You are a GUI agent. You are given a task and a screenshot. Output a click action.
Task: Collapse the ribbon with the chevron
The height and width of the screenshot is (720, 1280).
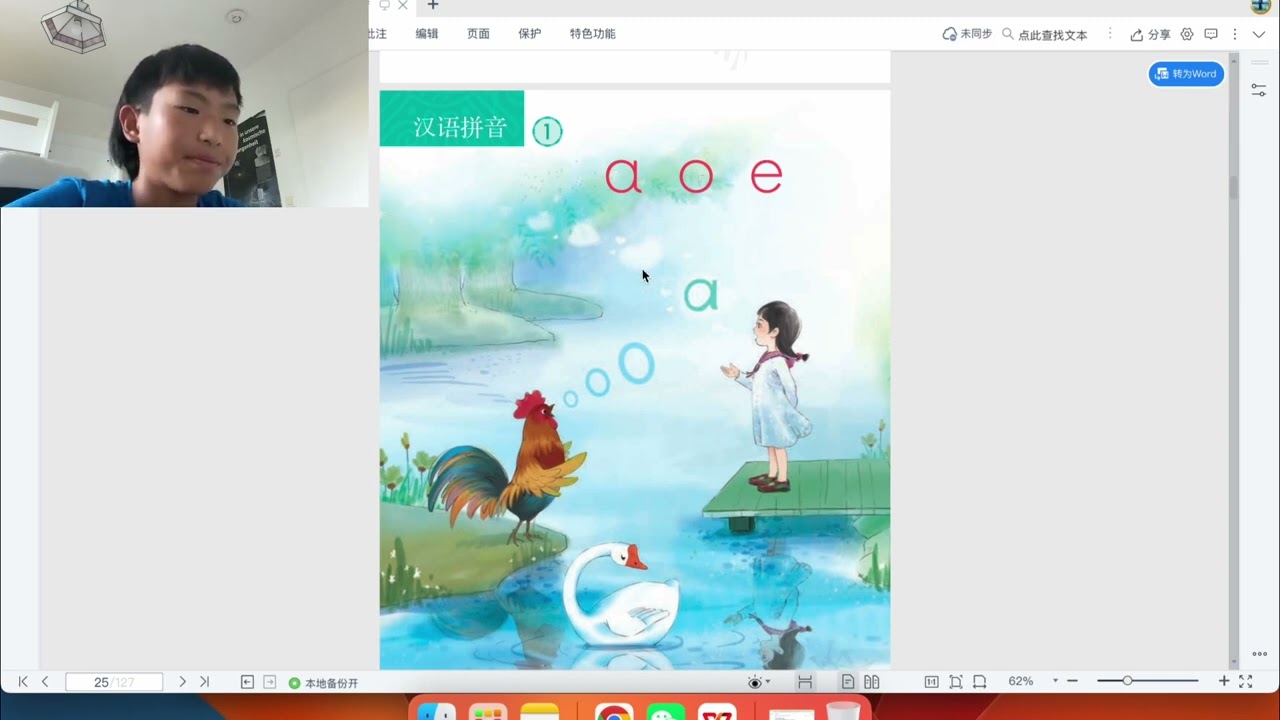tap(1259, 34)
